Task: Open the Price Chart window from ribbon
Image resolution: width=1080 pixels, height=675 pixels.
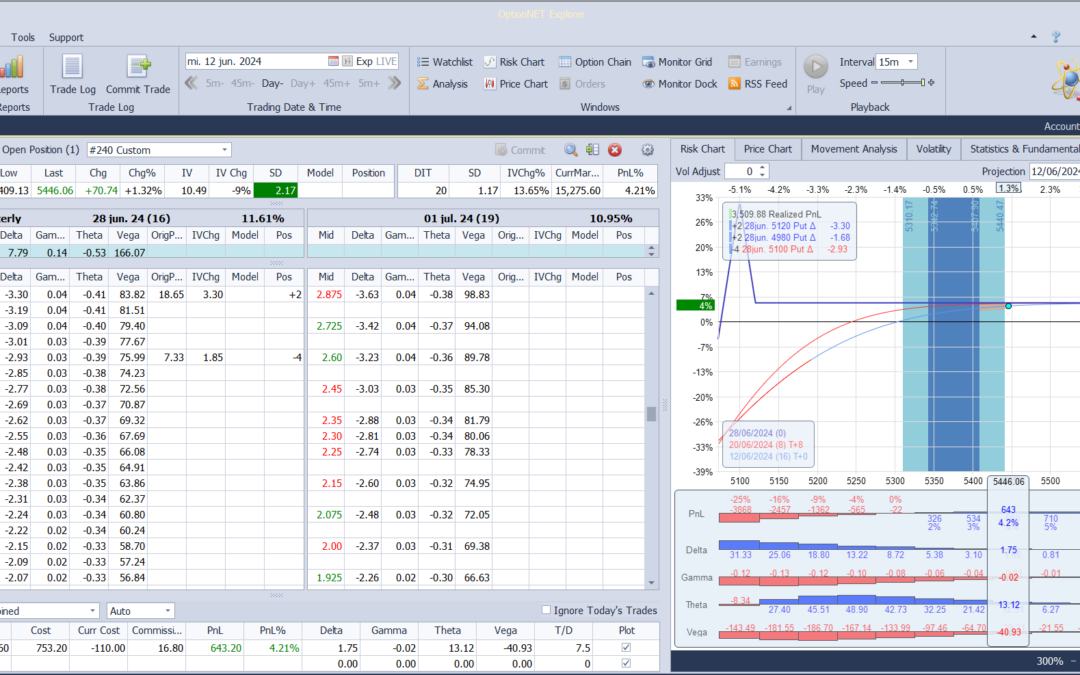Action: point(515,84)
